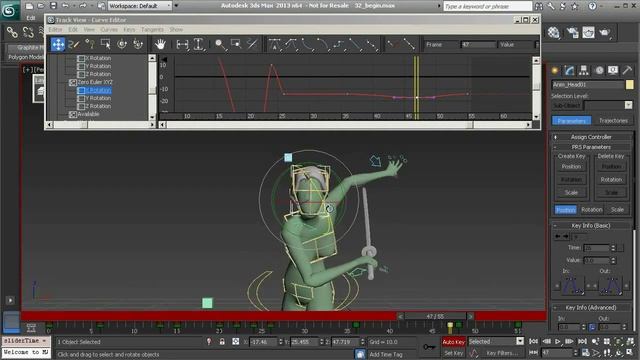Toggle Set Key mode

pos(453,353)
